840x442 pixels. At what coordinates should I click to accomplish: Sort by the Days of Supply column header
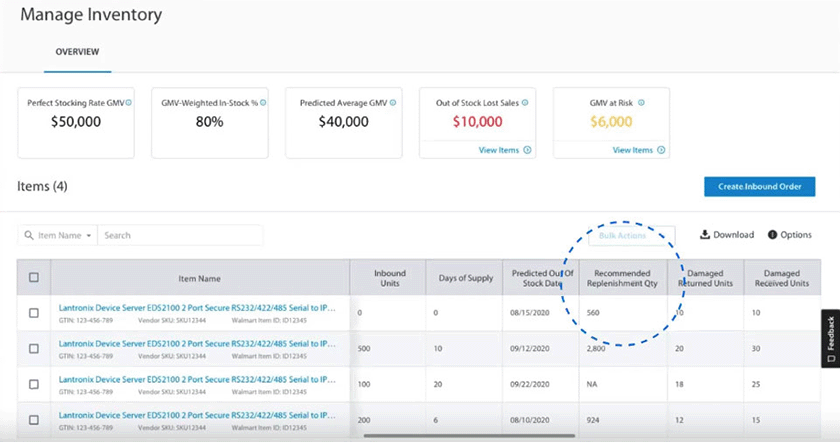click(465, 278)
